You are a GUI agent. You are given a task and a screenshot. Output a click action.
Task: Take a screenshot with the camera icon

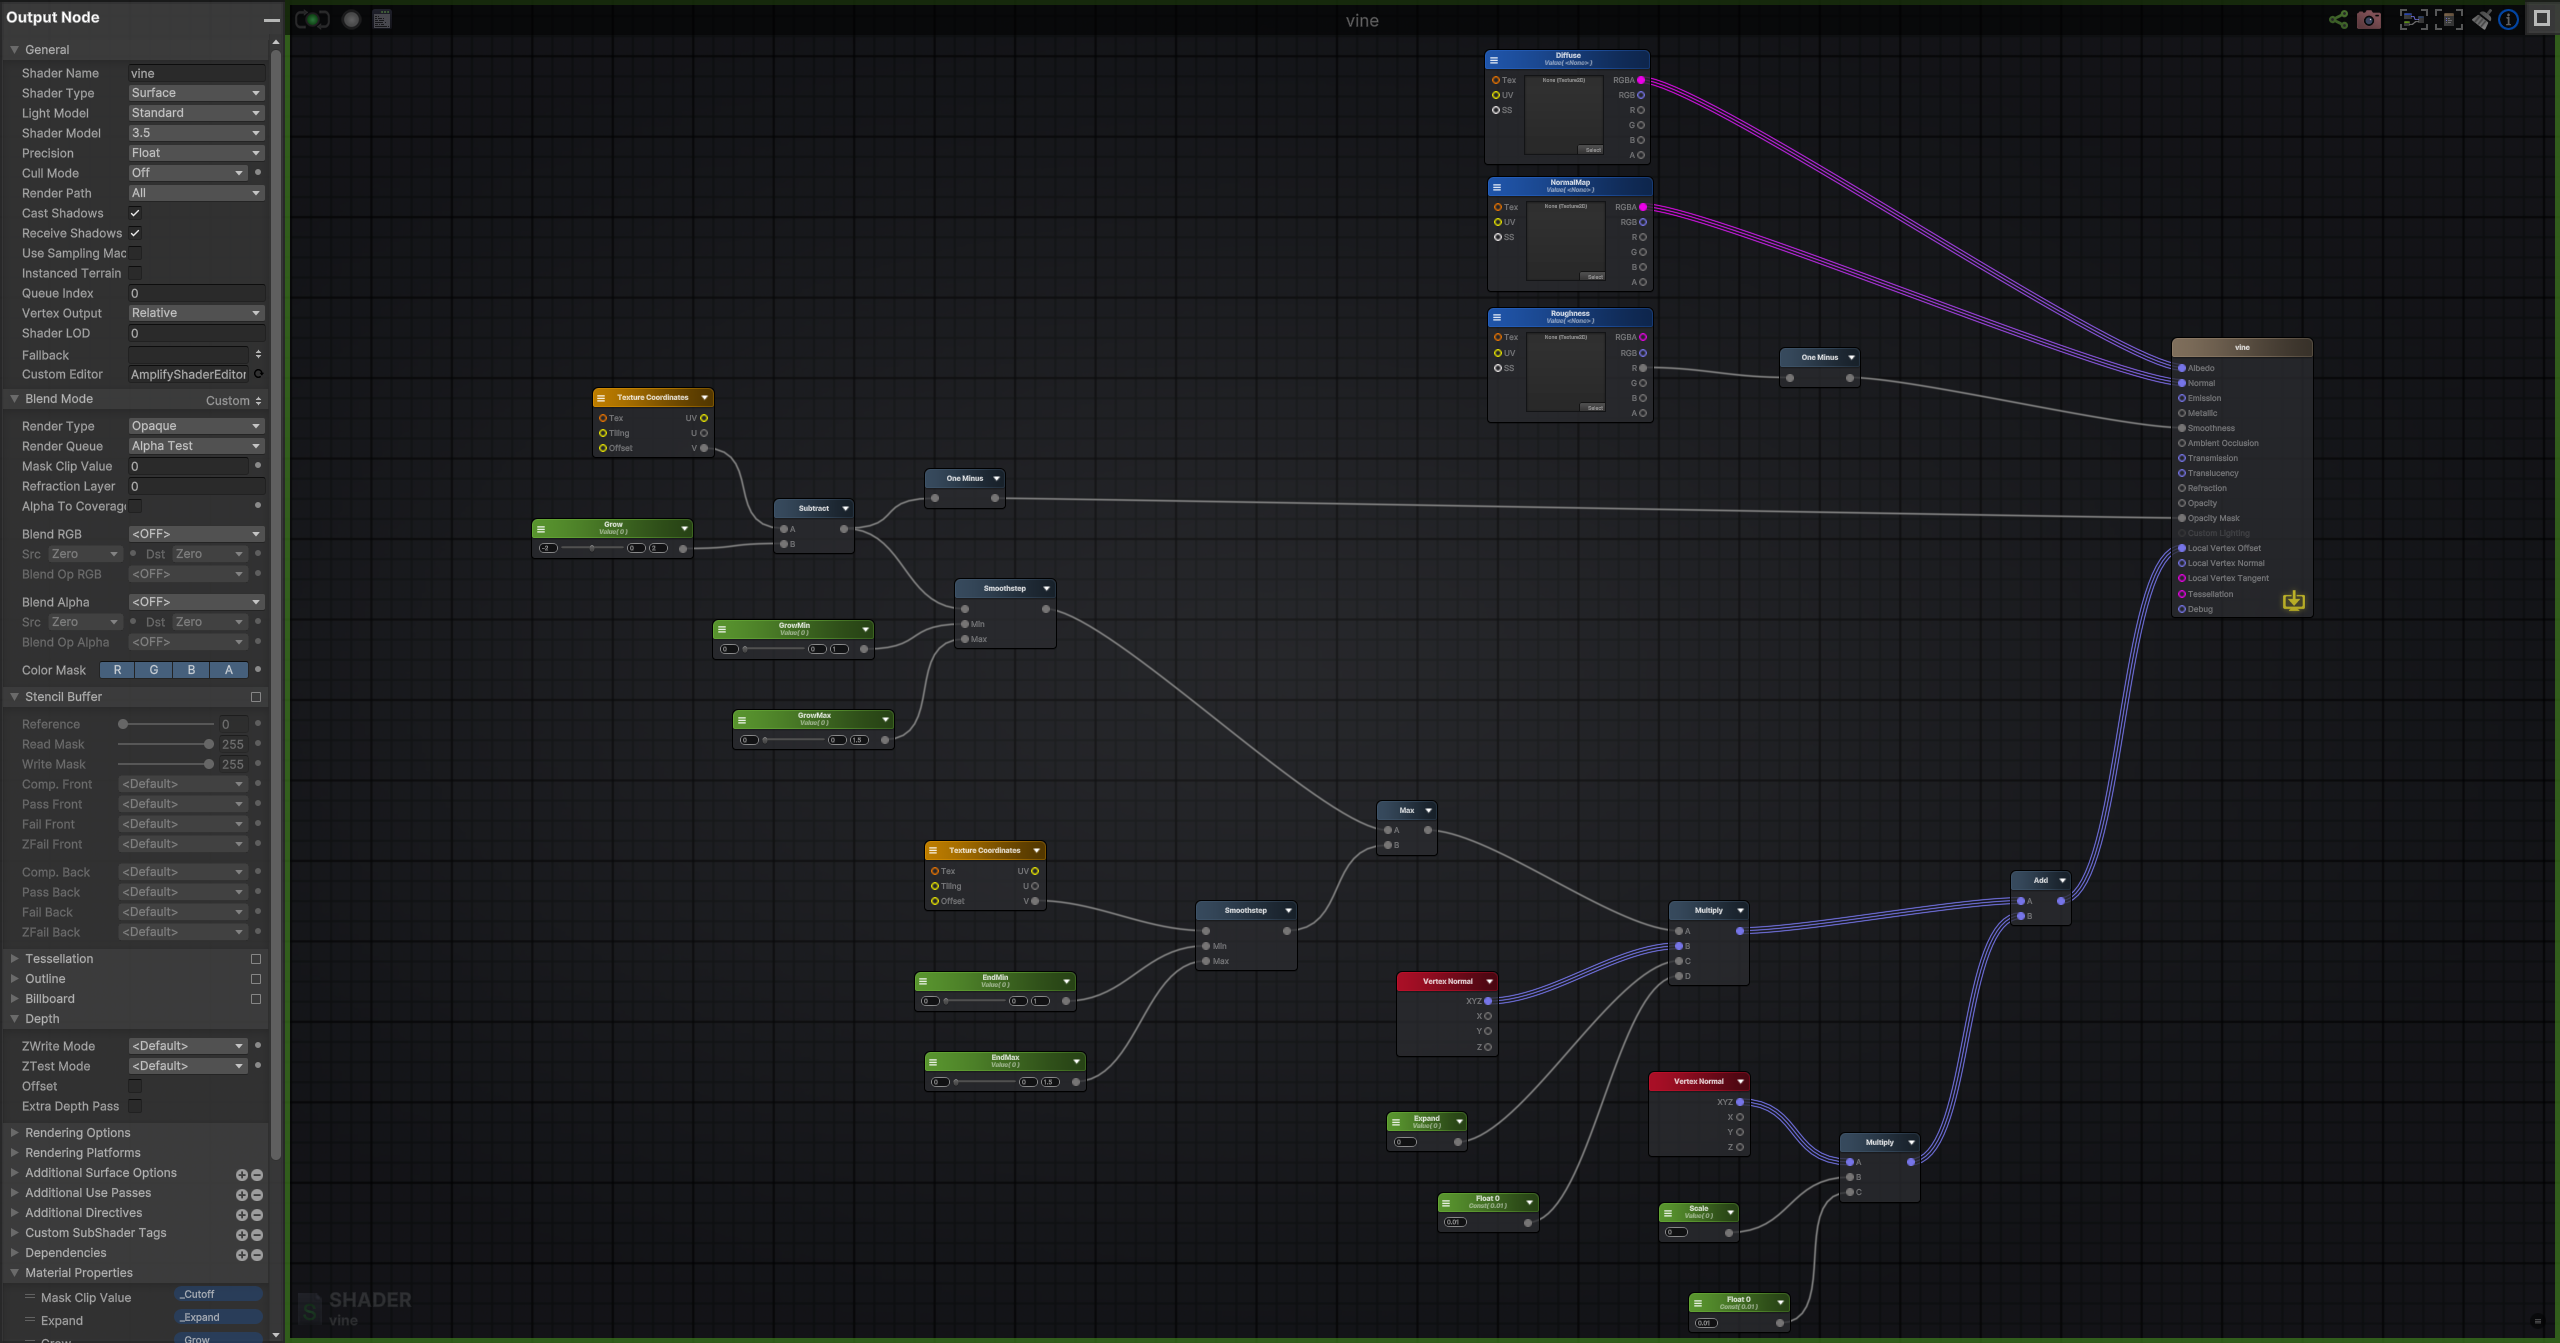[x=2368, y=19]
